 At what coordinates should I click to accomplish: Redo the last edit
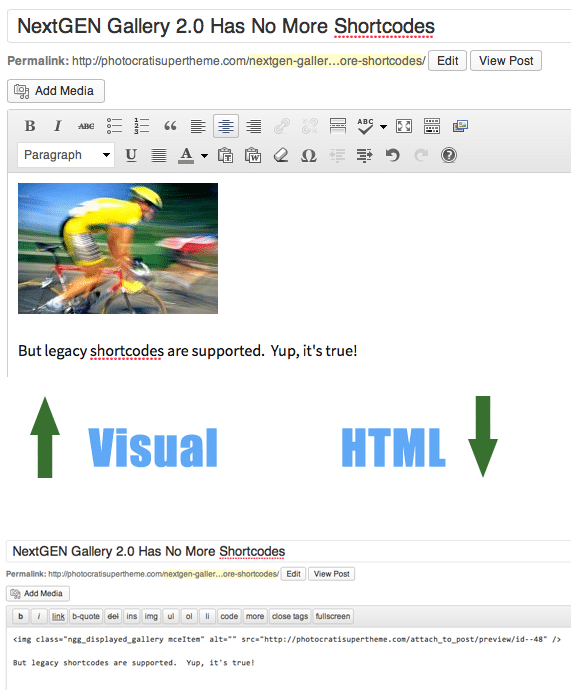coord(421,155)
